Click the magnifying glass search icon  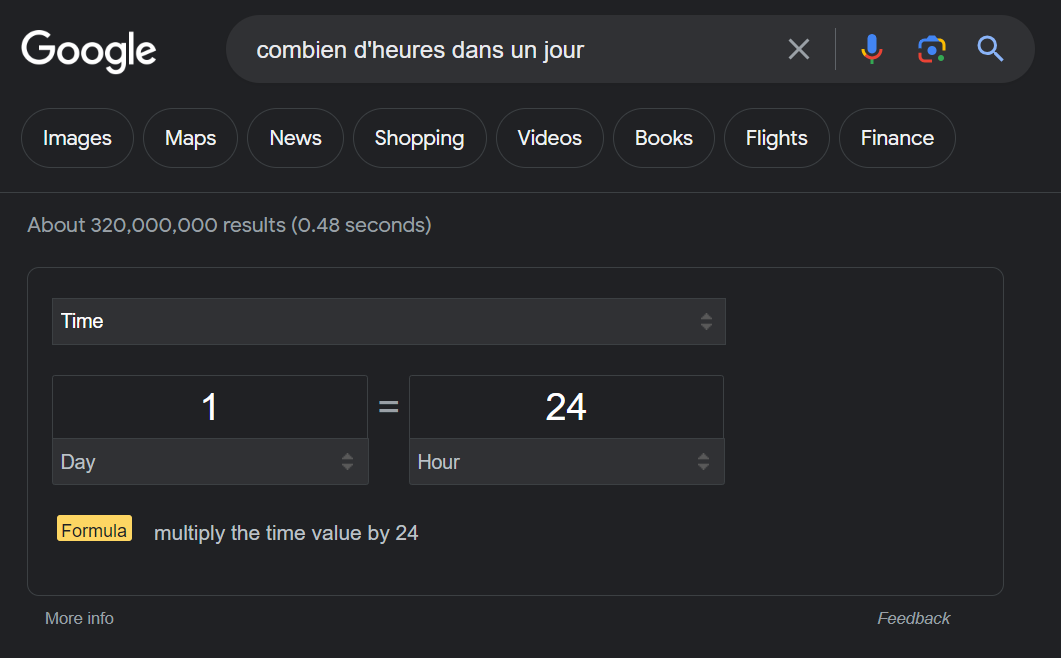tap(990, 49)
